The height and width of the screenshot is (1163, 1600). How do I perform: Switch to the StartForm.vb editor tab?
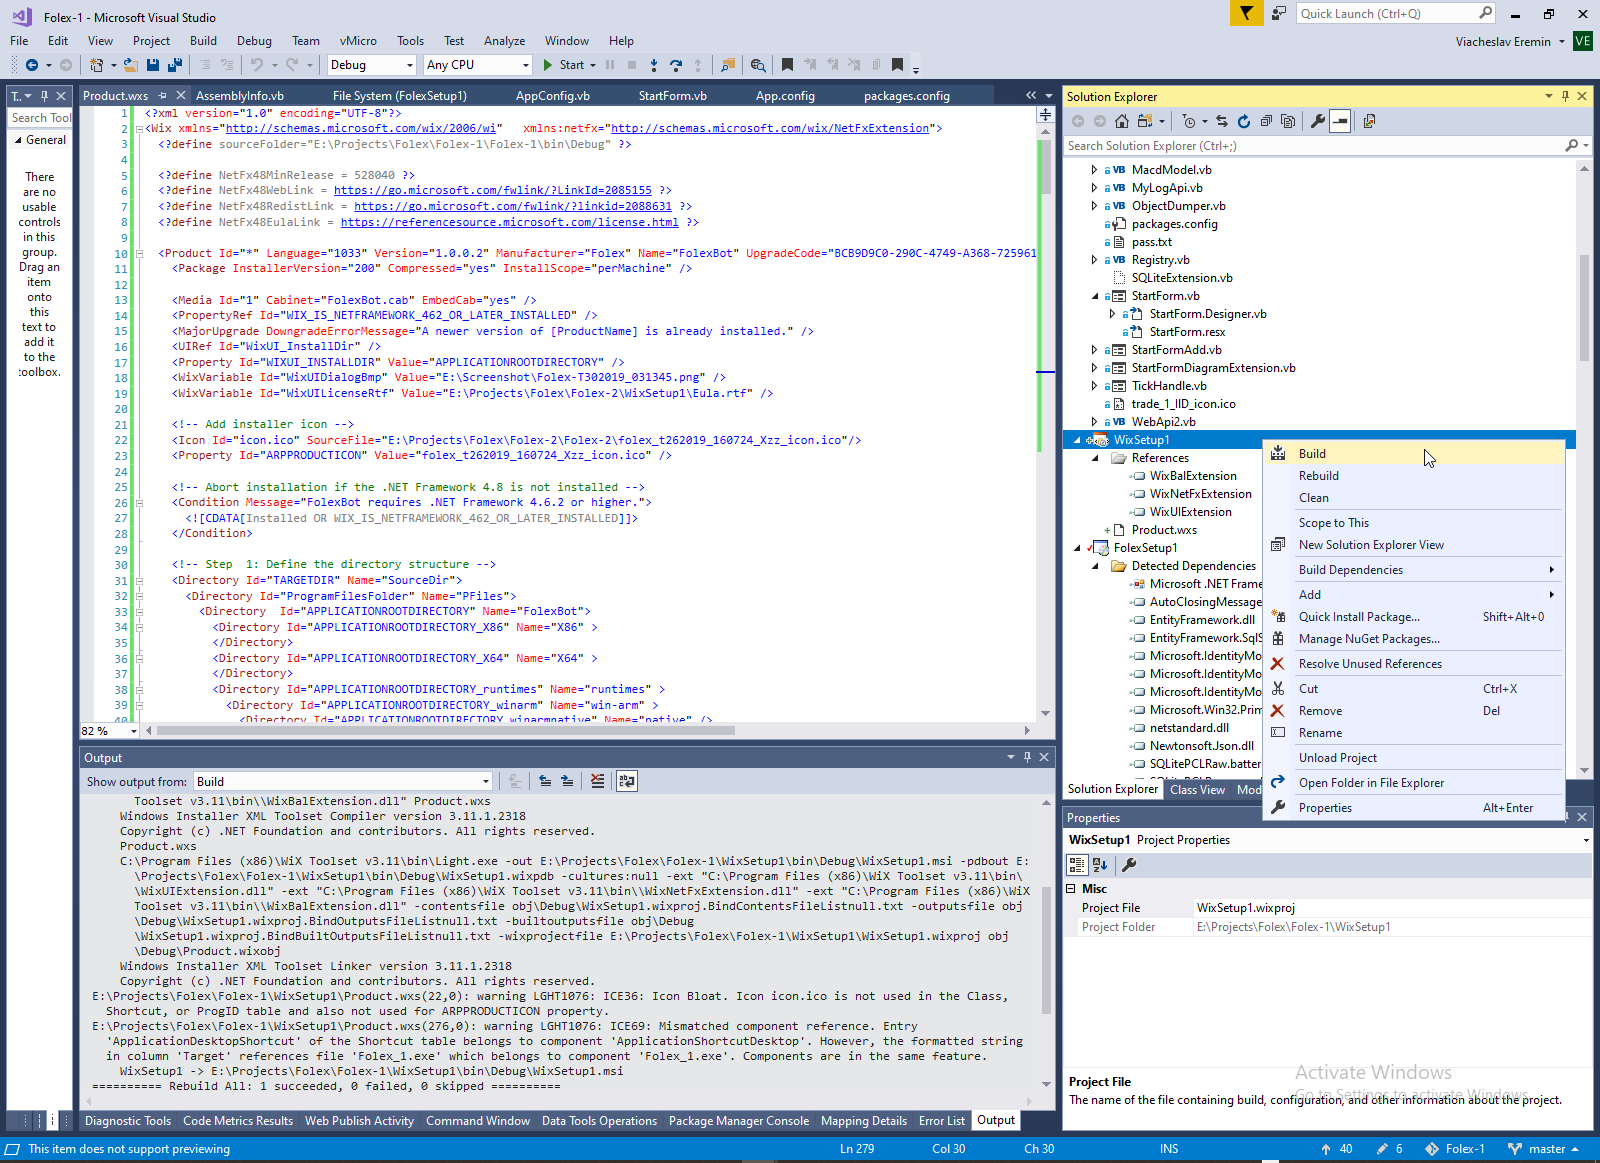tap(673, 96)
